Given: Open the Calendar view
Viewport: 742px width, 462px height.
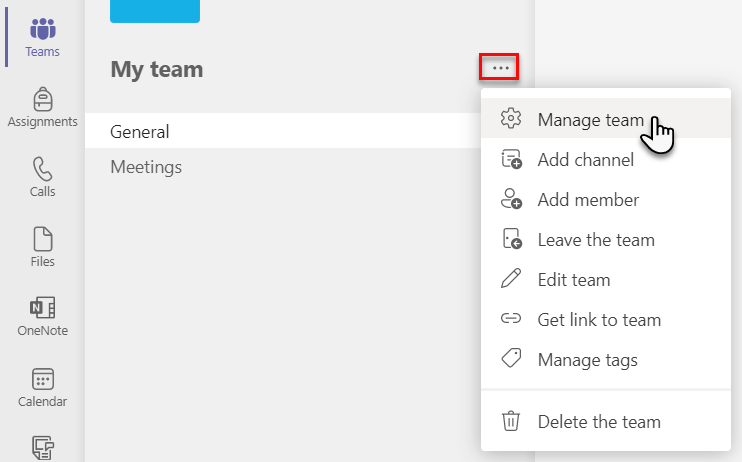Looking at the screenshot, I should pyautogui.click(x=43, y=387).
